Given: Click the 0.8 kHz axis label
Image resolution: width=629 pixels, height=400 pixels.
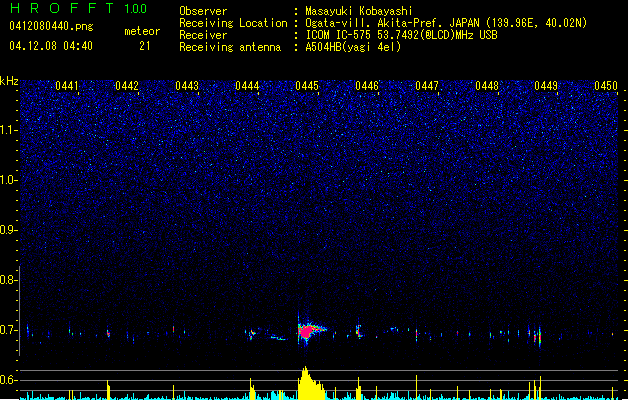Looking at the screenshot, I should pos(8,280).
